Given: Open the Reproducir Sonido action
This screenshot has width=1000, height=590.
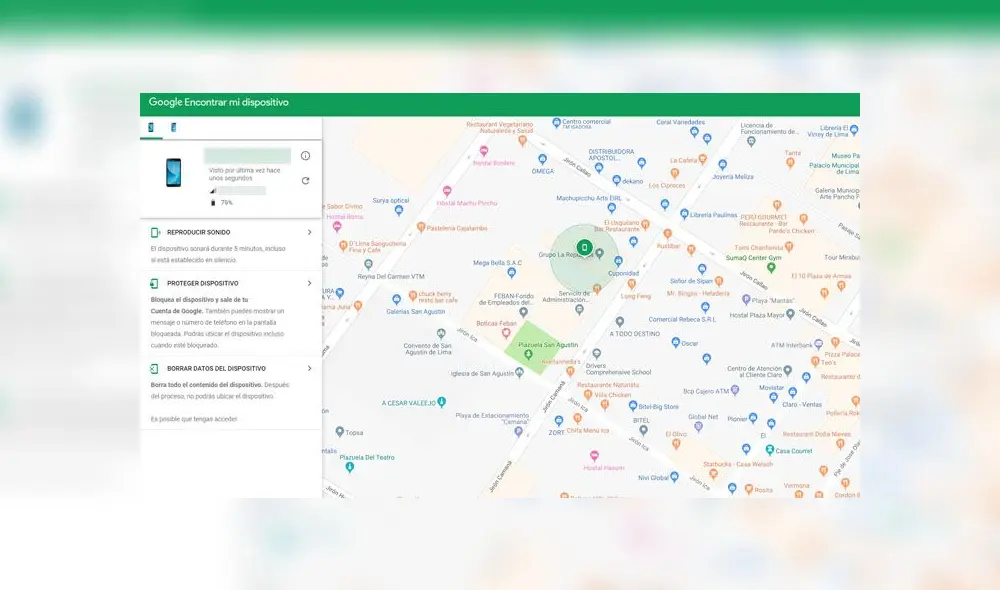Looking at the screenshot, I should click(x=225, y=231).
